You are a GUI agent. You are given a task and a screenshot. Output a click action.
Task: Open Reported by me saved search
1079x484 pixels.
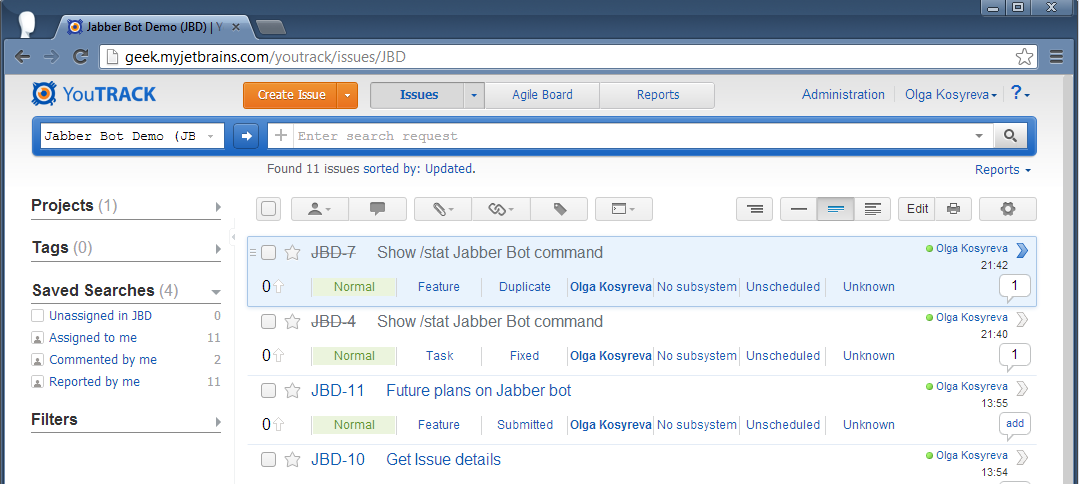click(94, 382)
